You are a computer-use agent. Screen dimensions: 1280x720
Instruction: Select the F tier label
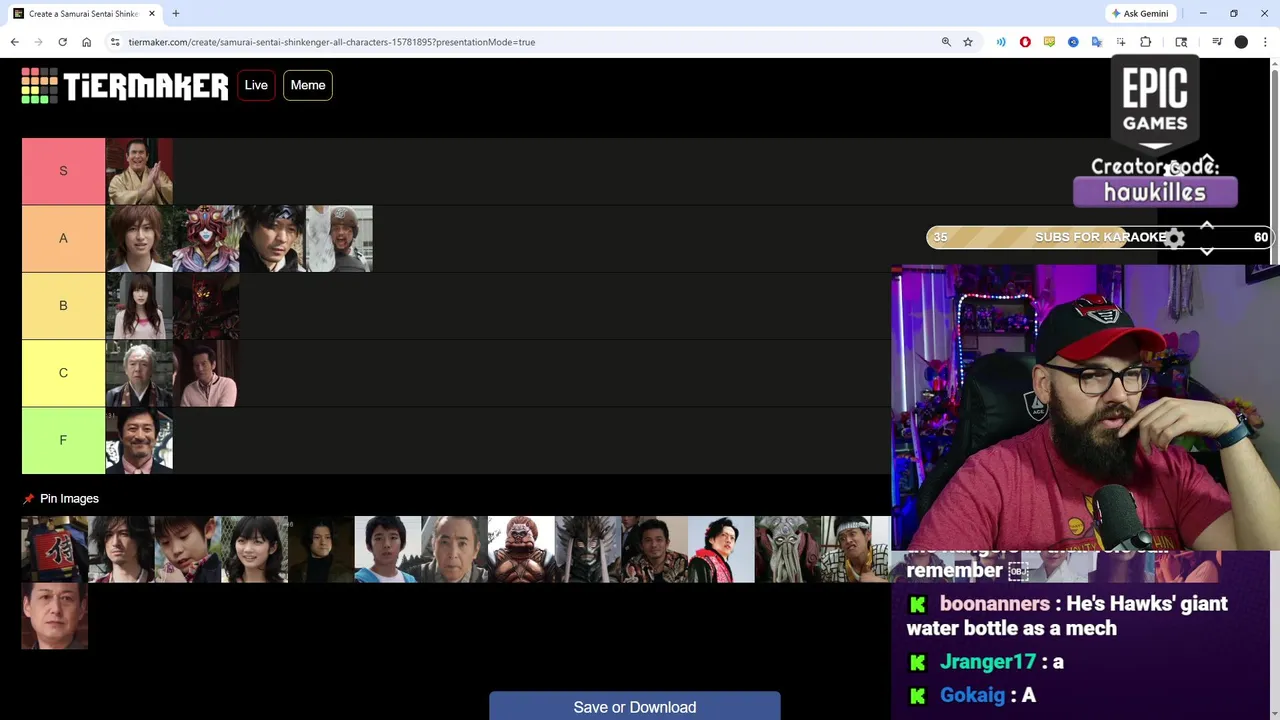click(x=63, y=440)
